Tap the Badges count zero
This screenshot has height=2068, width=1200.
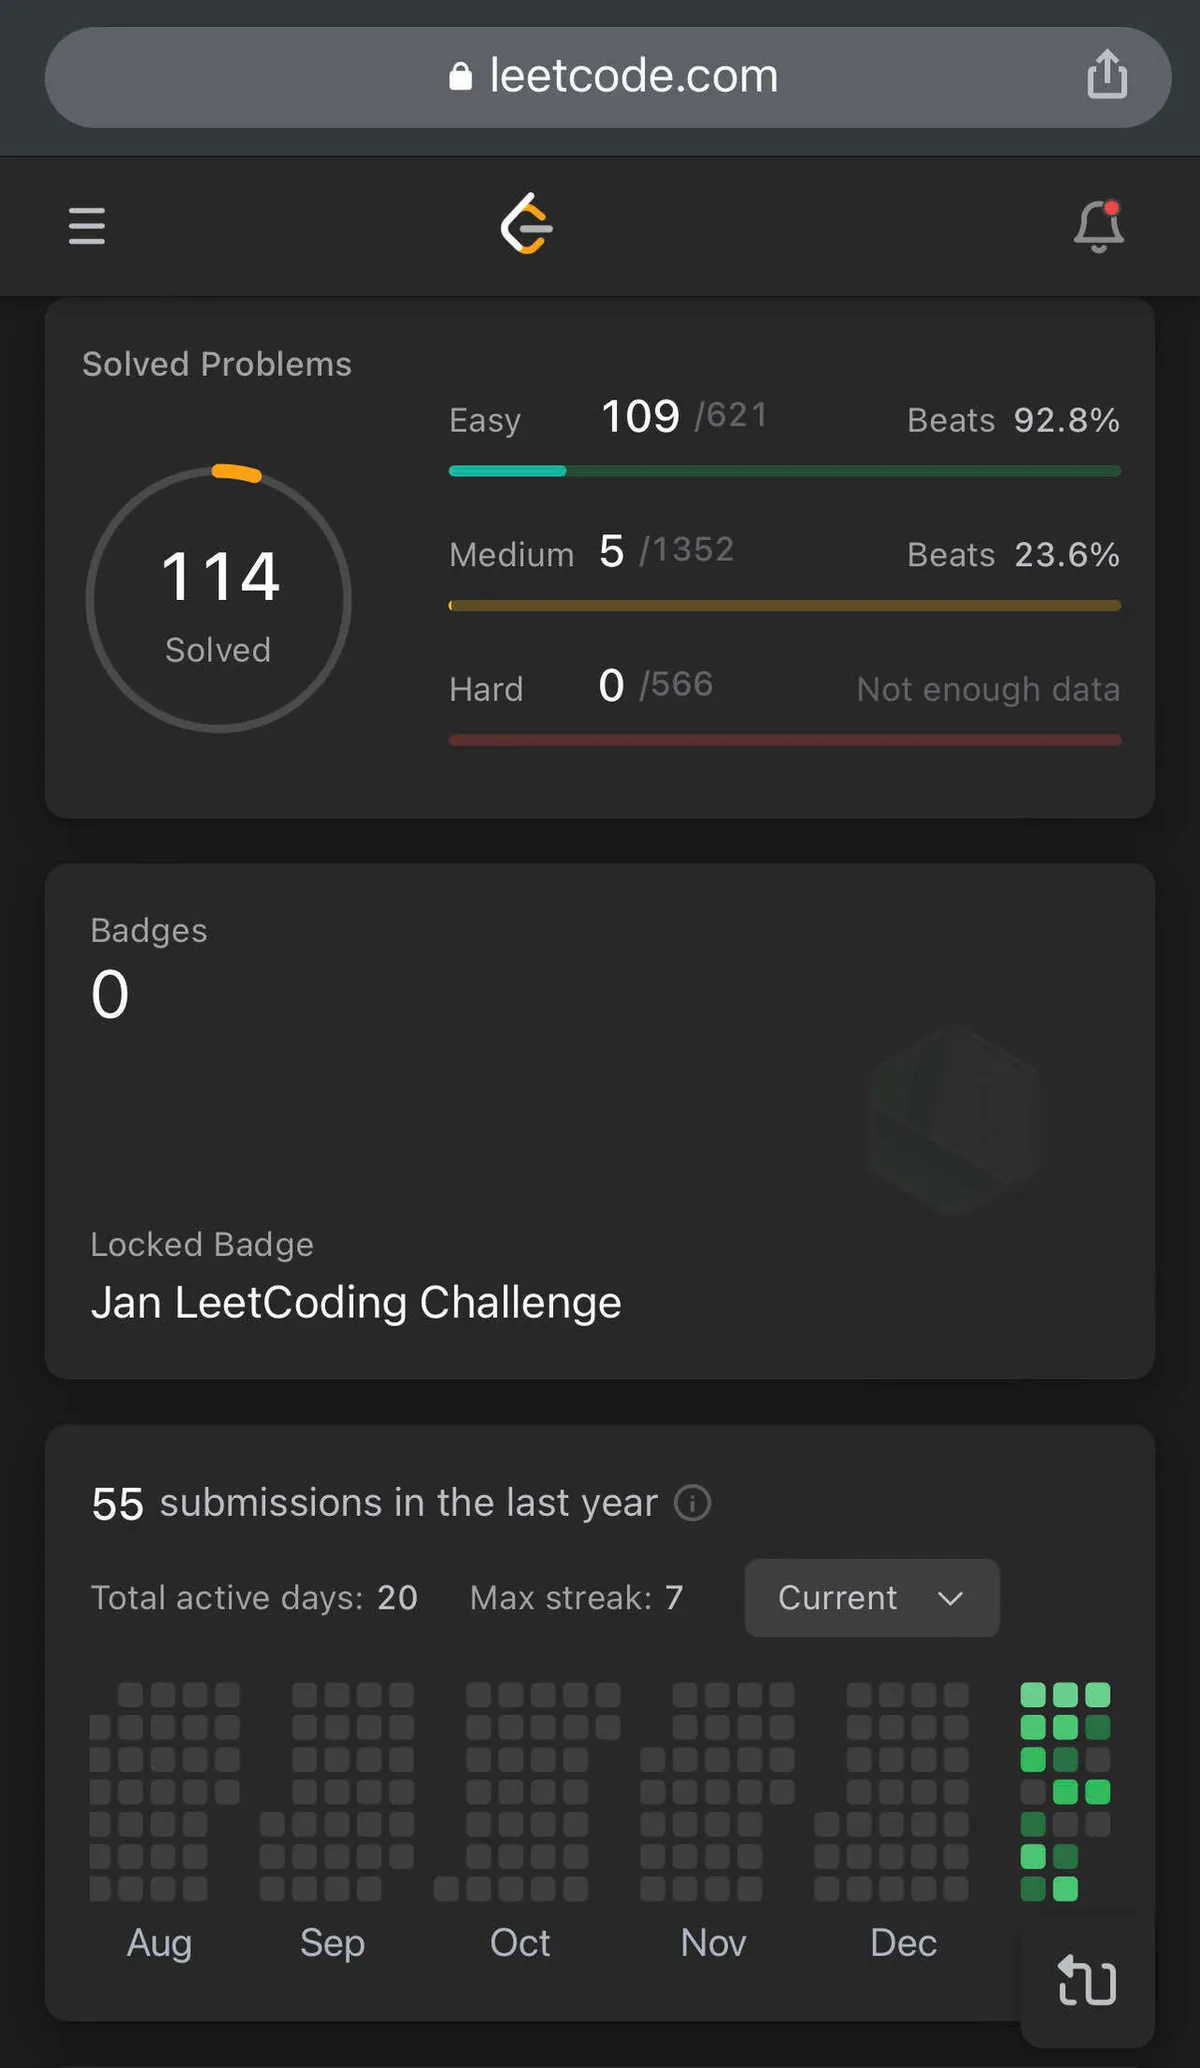coord(110,995)
